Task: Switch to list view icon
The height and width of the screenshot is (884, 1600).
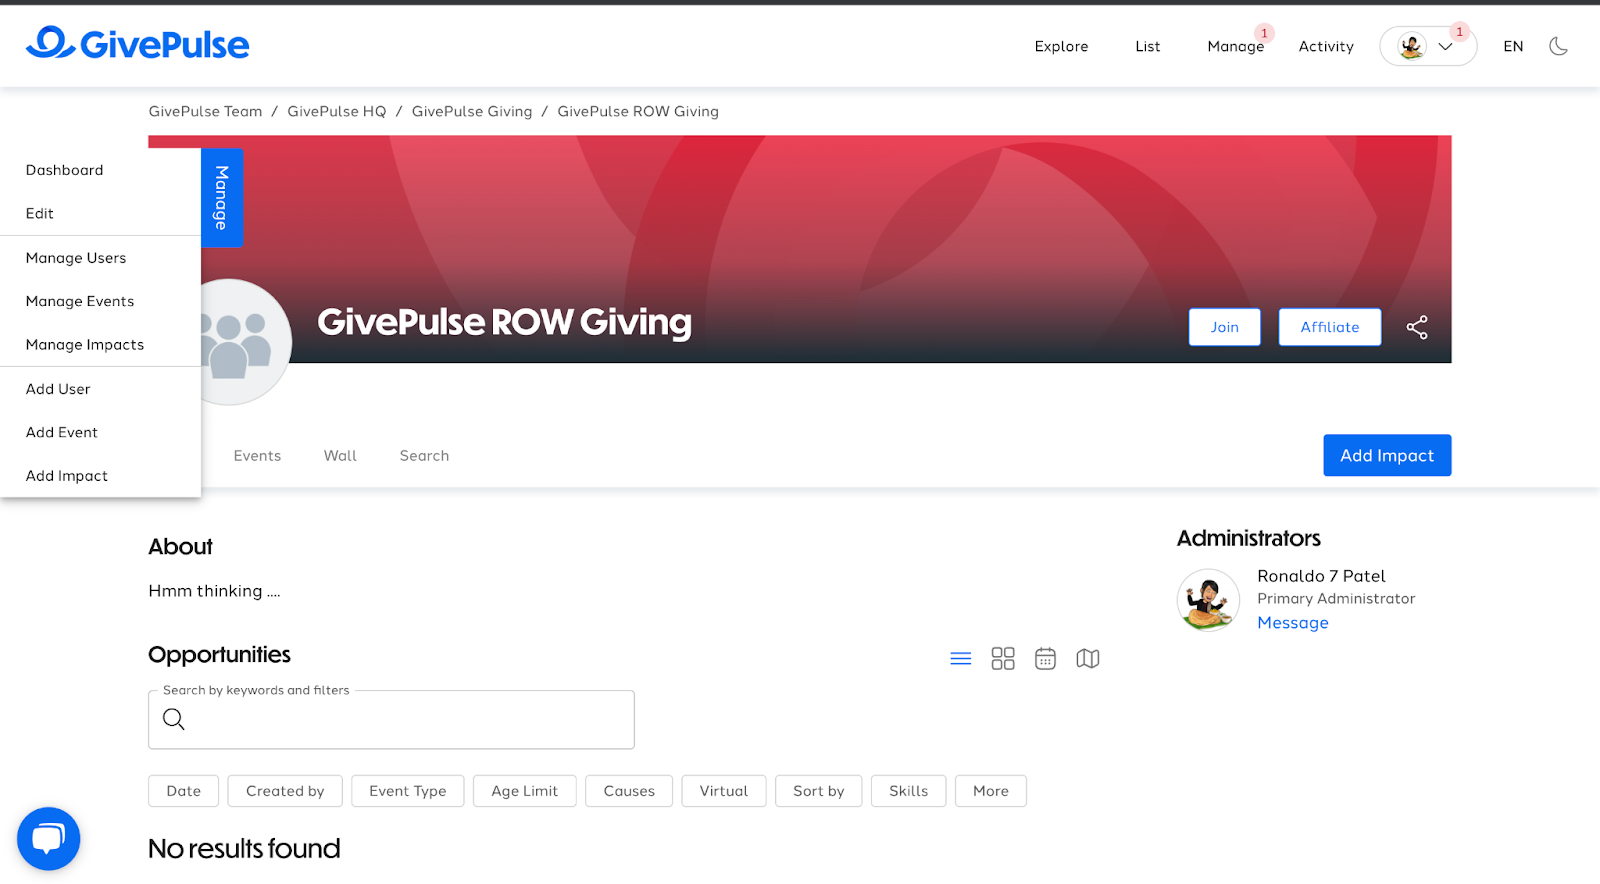Action: (x=961, y=659)
